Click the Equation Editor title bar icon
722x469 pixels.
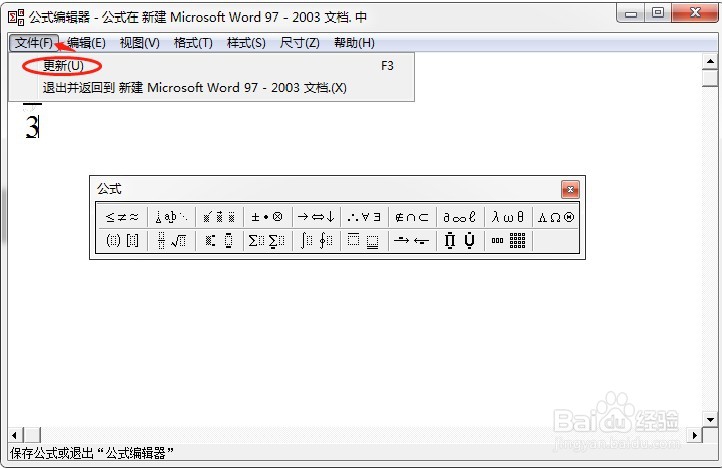[16, 17]
